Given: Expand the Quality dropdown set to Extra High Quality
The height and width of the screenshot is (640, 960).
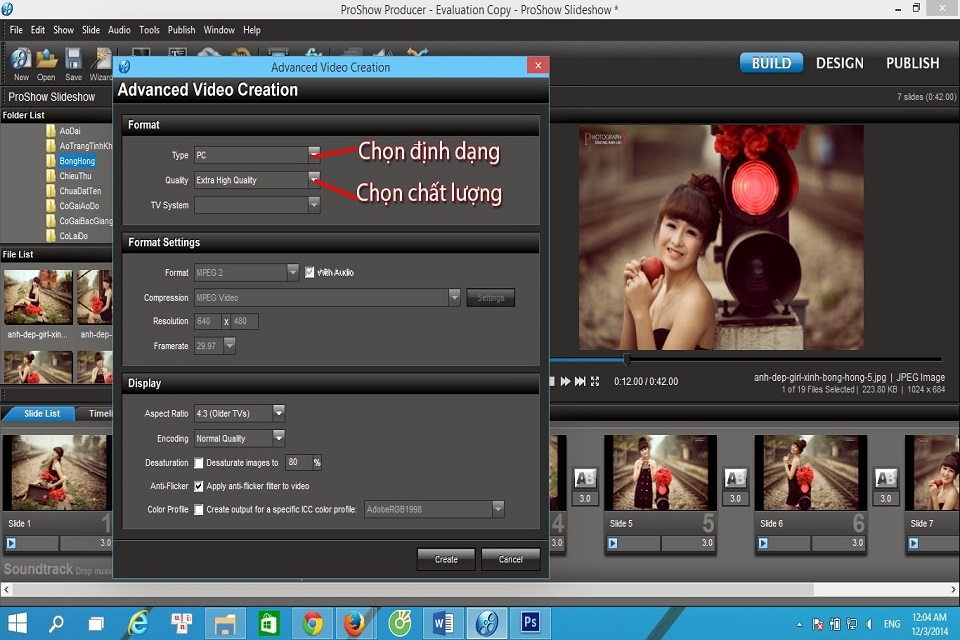Looking at the screenshot, I should tap(314, 179).
